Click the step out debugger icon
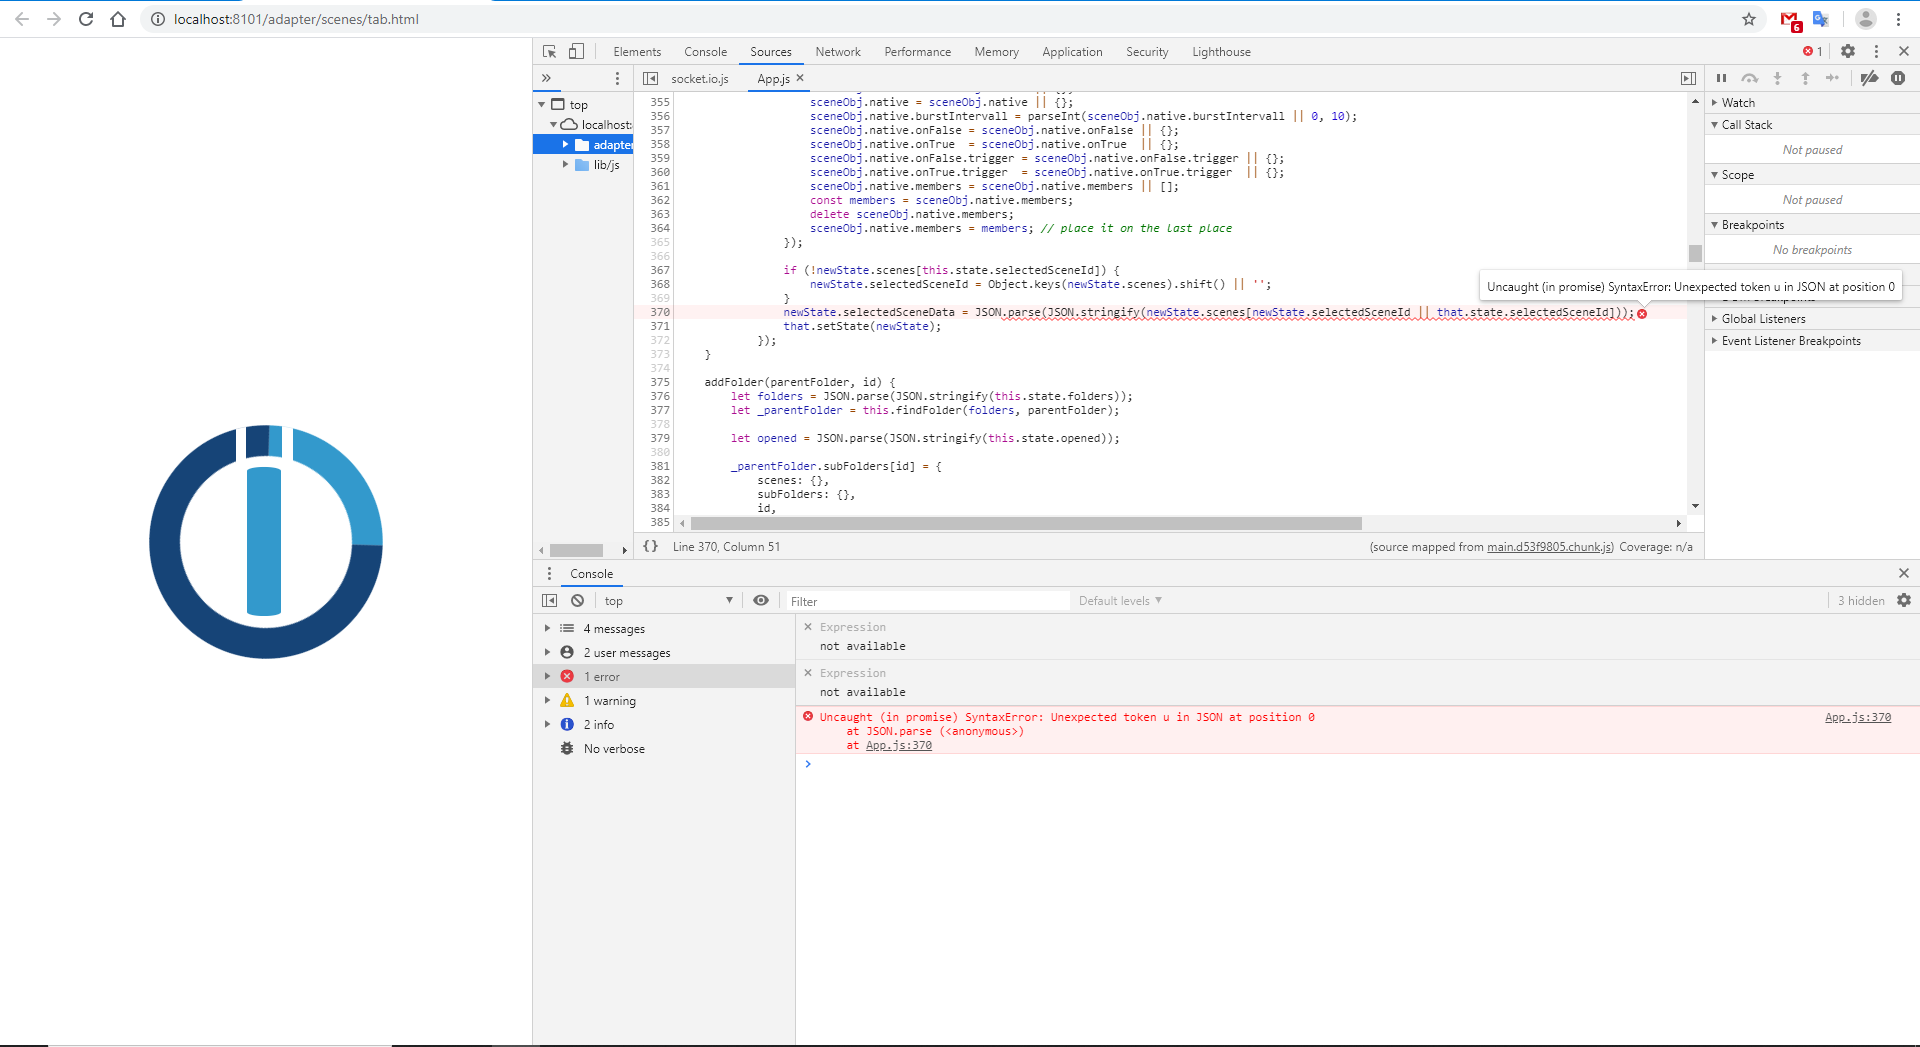 coord(1805,78)
